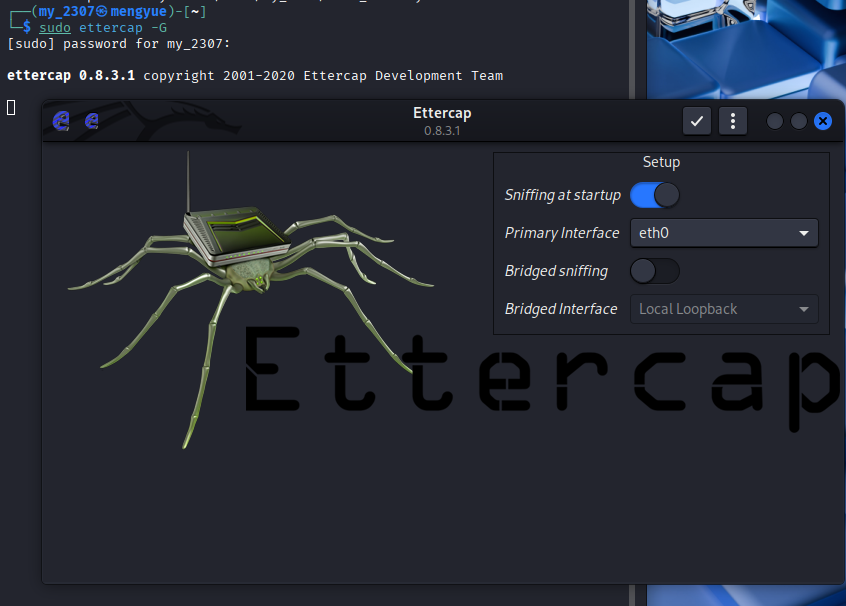The image size is (846, 606).
Task: Click the 'Sniffing at startup' label
Action: click(x=563, y=195)
